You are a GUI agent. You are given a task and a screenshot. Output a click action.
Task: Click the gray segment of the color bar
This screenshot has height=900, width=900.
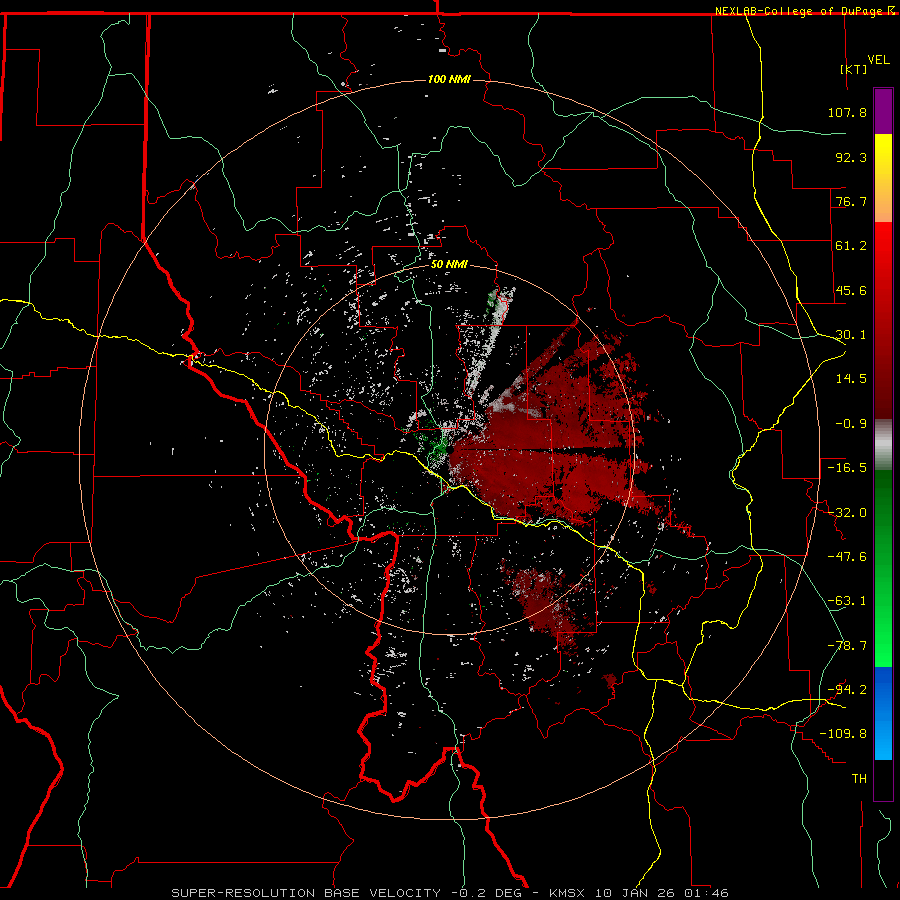click(883, 445)
